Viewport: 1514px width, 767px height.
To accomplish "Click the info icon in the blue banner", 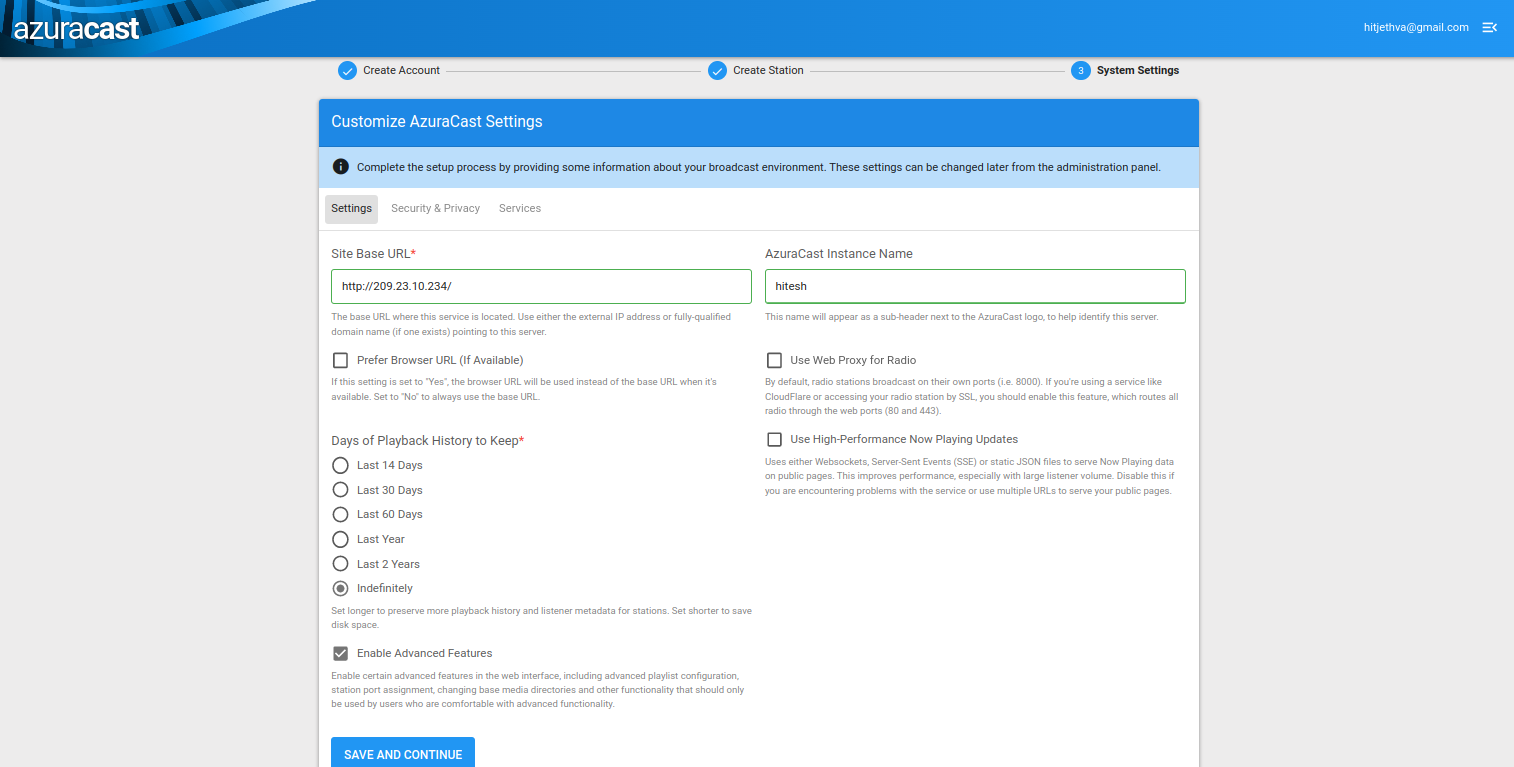I will pos(341,167).
